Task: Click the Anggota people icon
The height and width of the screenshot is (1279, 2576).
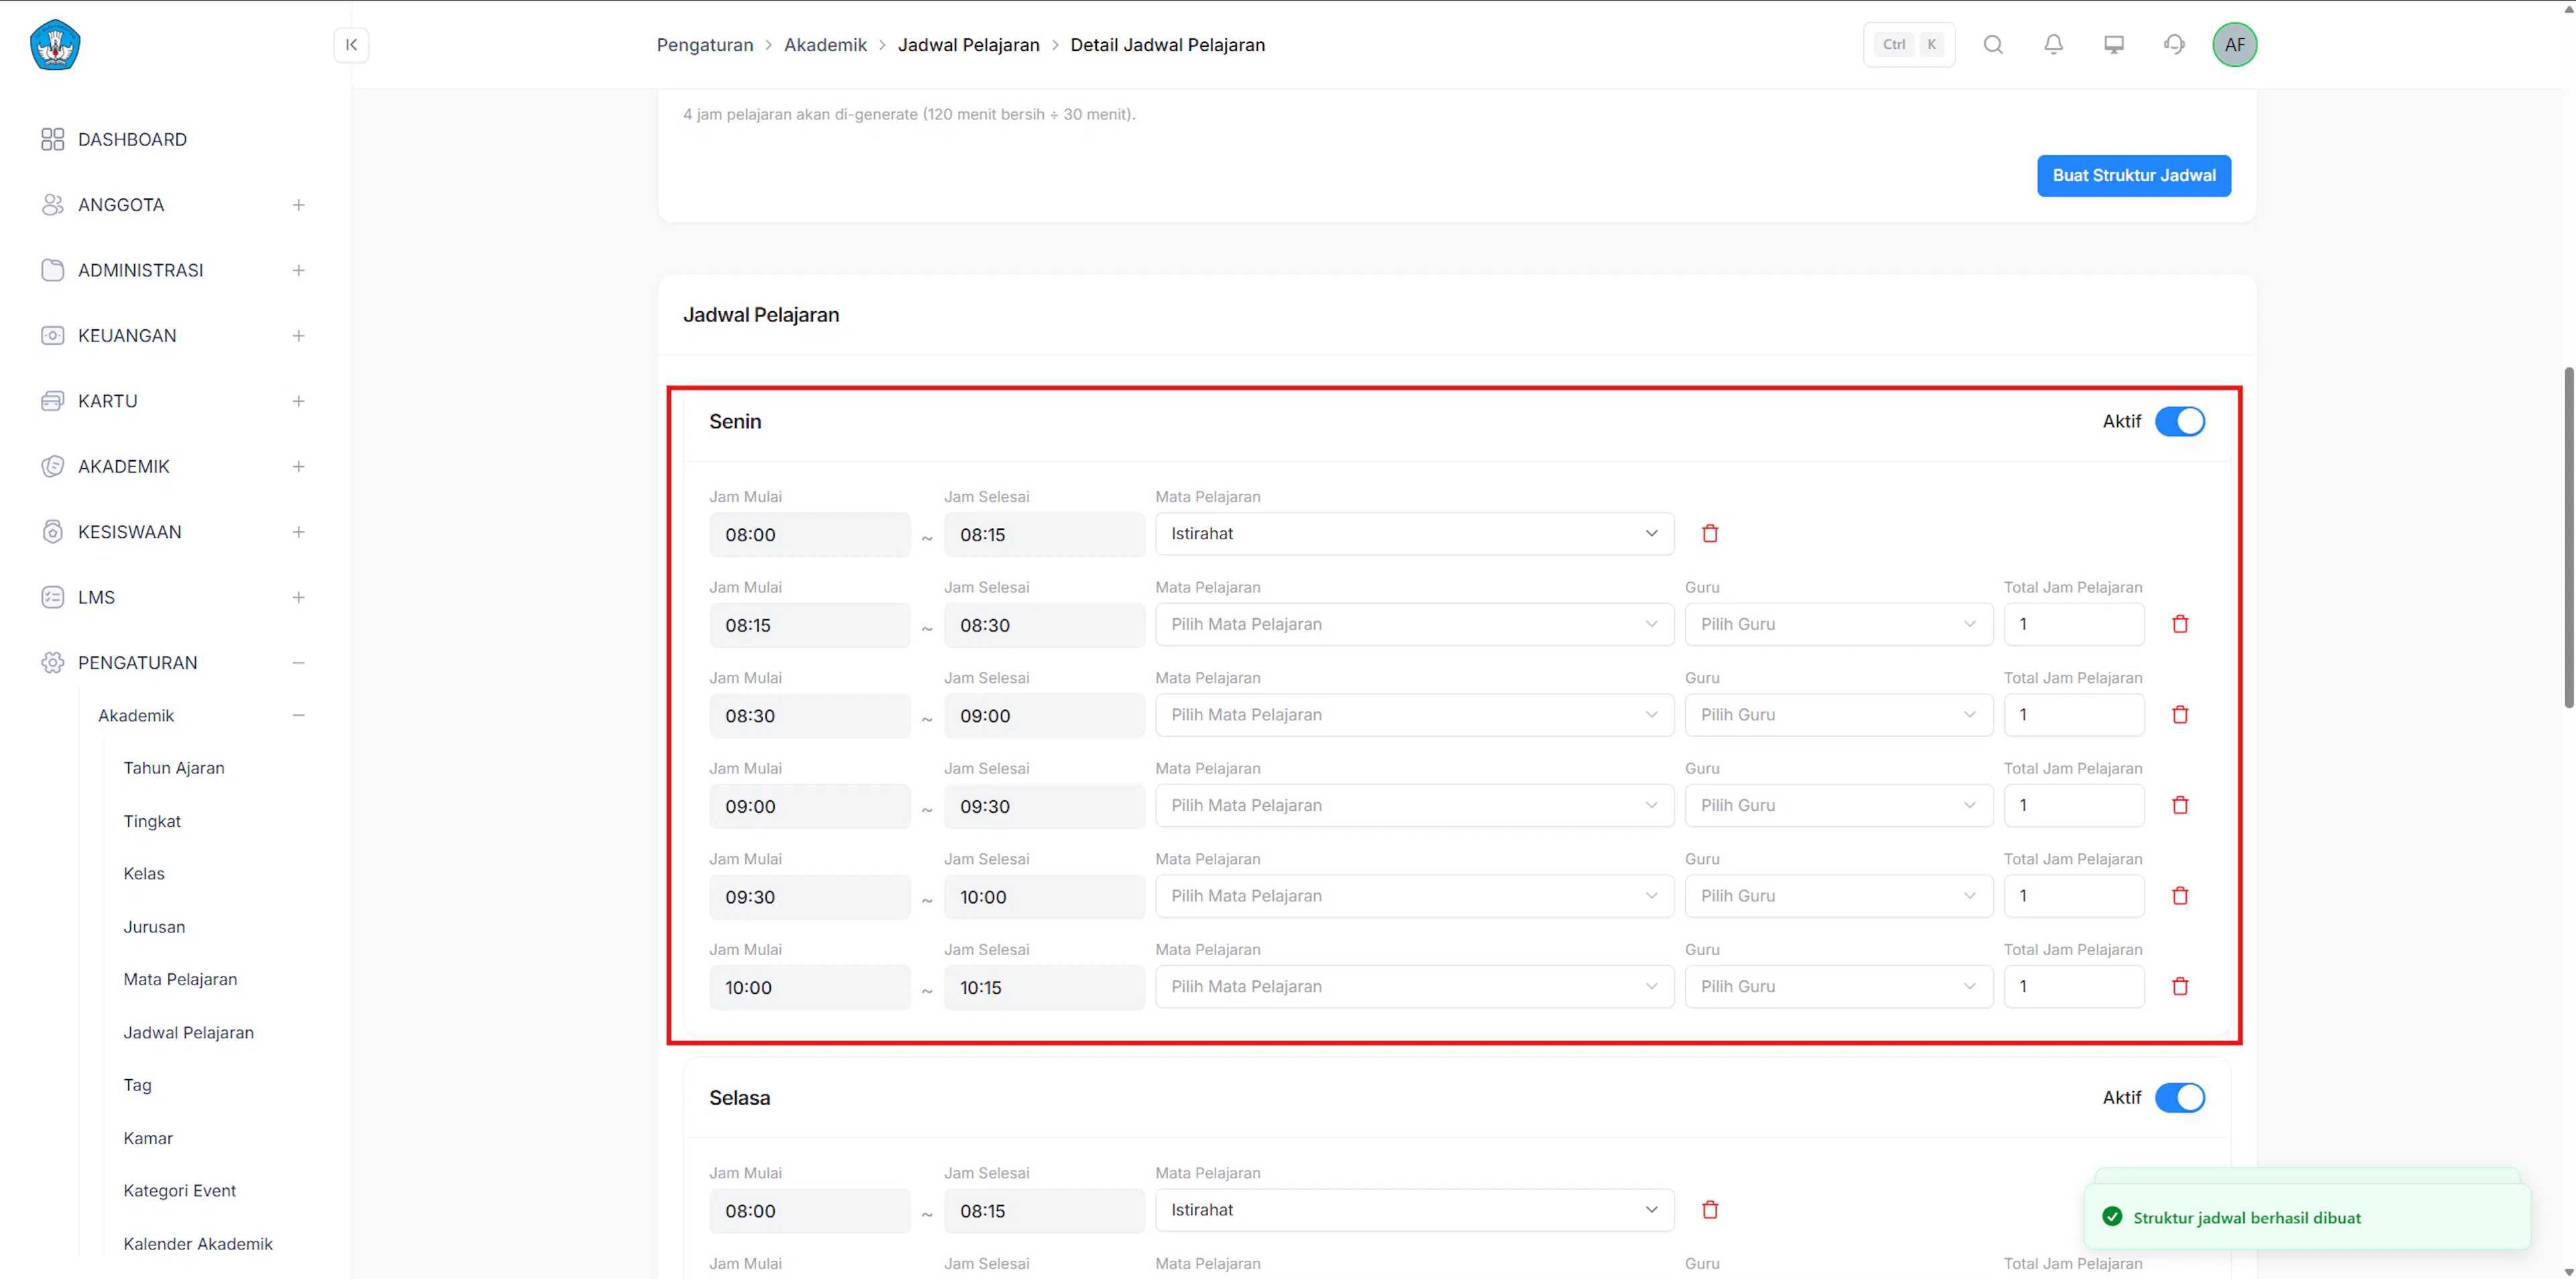Action: point(53,204)
